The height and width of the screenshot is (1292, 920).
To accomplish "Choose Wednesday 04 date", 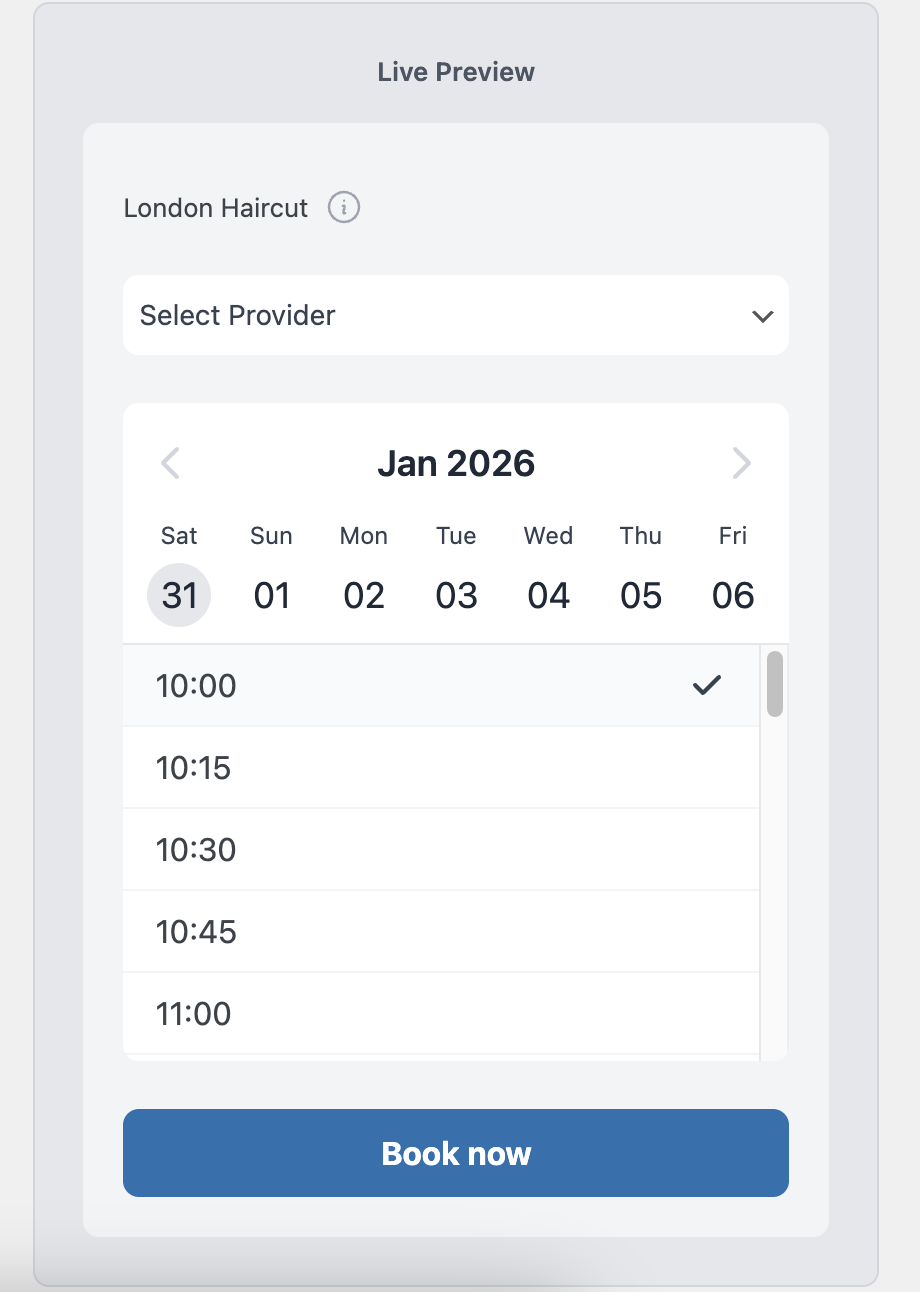I will 548,595.
